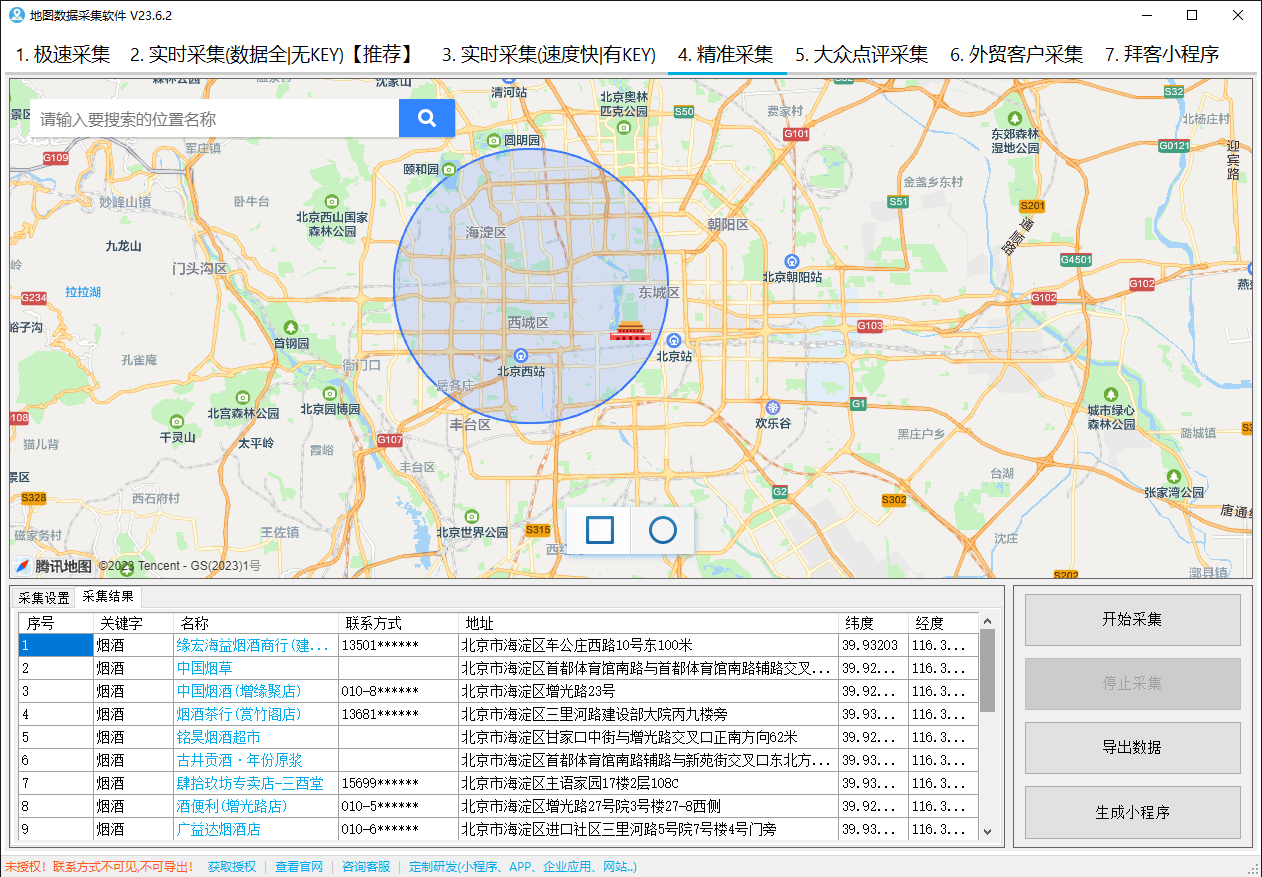This screenshot has height=877, width=1262.
Task: Click the 地址 column header
Action: pyautogui.click(x=648, y=623)
